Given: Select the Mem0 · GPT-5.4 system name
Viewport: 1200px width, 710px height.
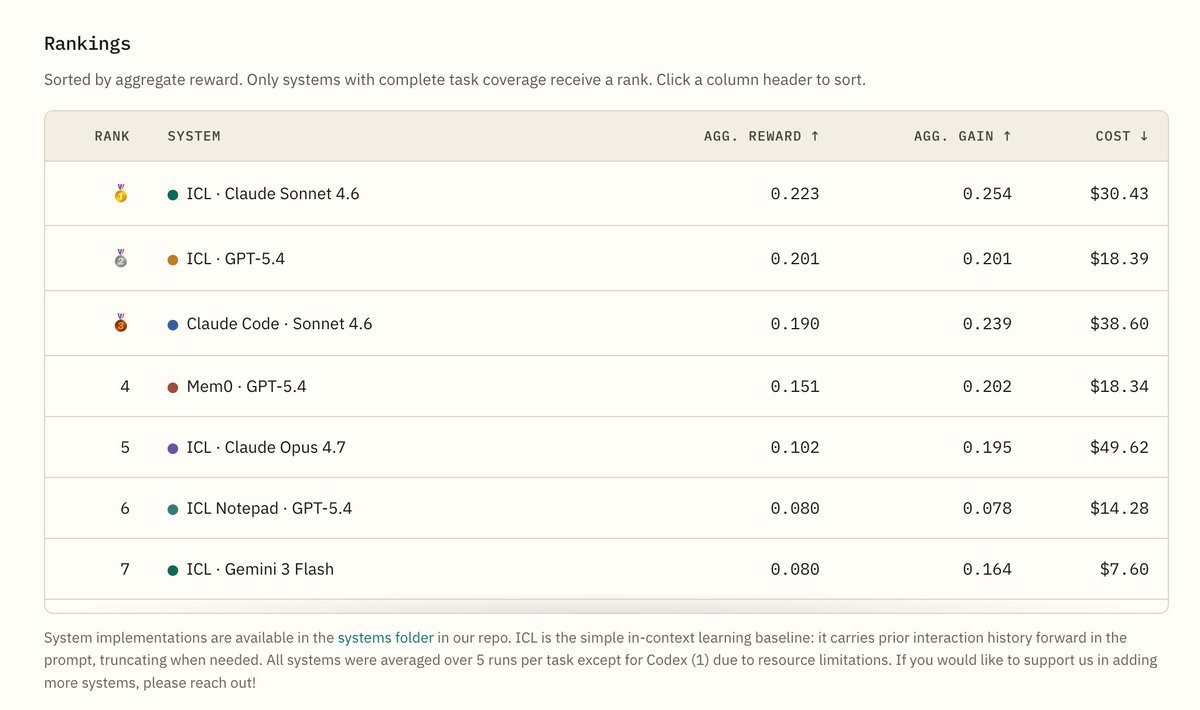Looking at the screenshot, I should (246, 386).
